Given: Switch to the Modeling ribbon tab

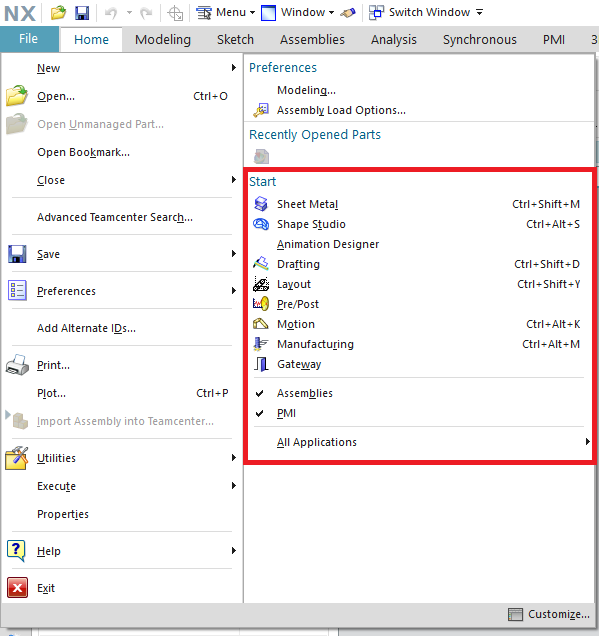Looking at the screenshot, I should click(x=163, y=40).
